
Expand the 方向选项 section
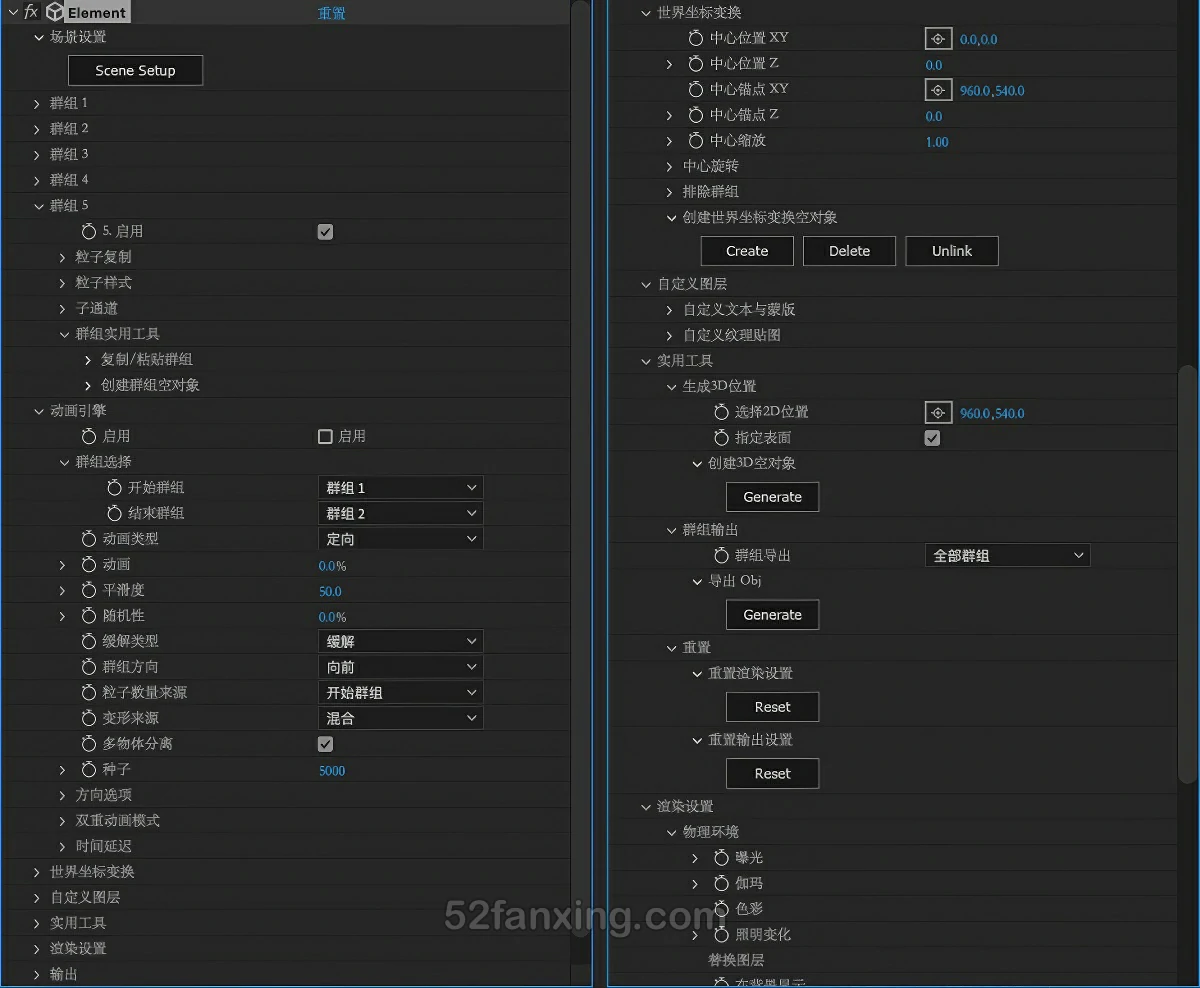click(x=63, y=795)
